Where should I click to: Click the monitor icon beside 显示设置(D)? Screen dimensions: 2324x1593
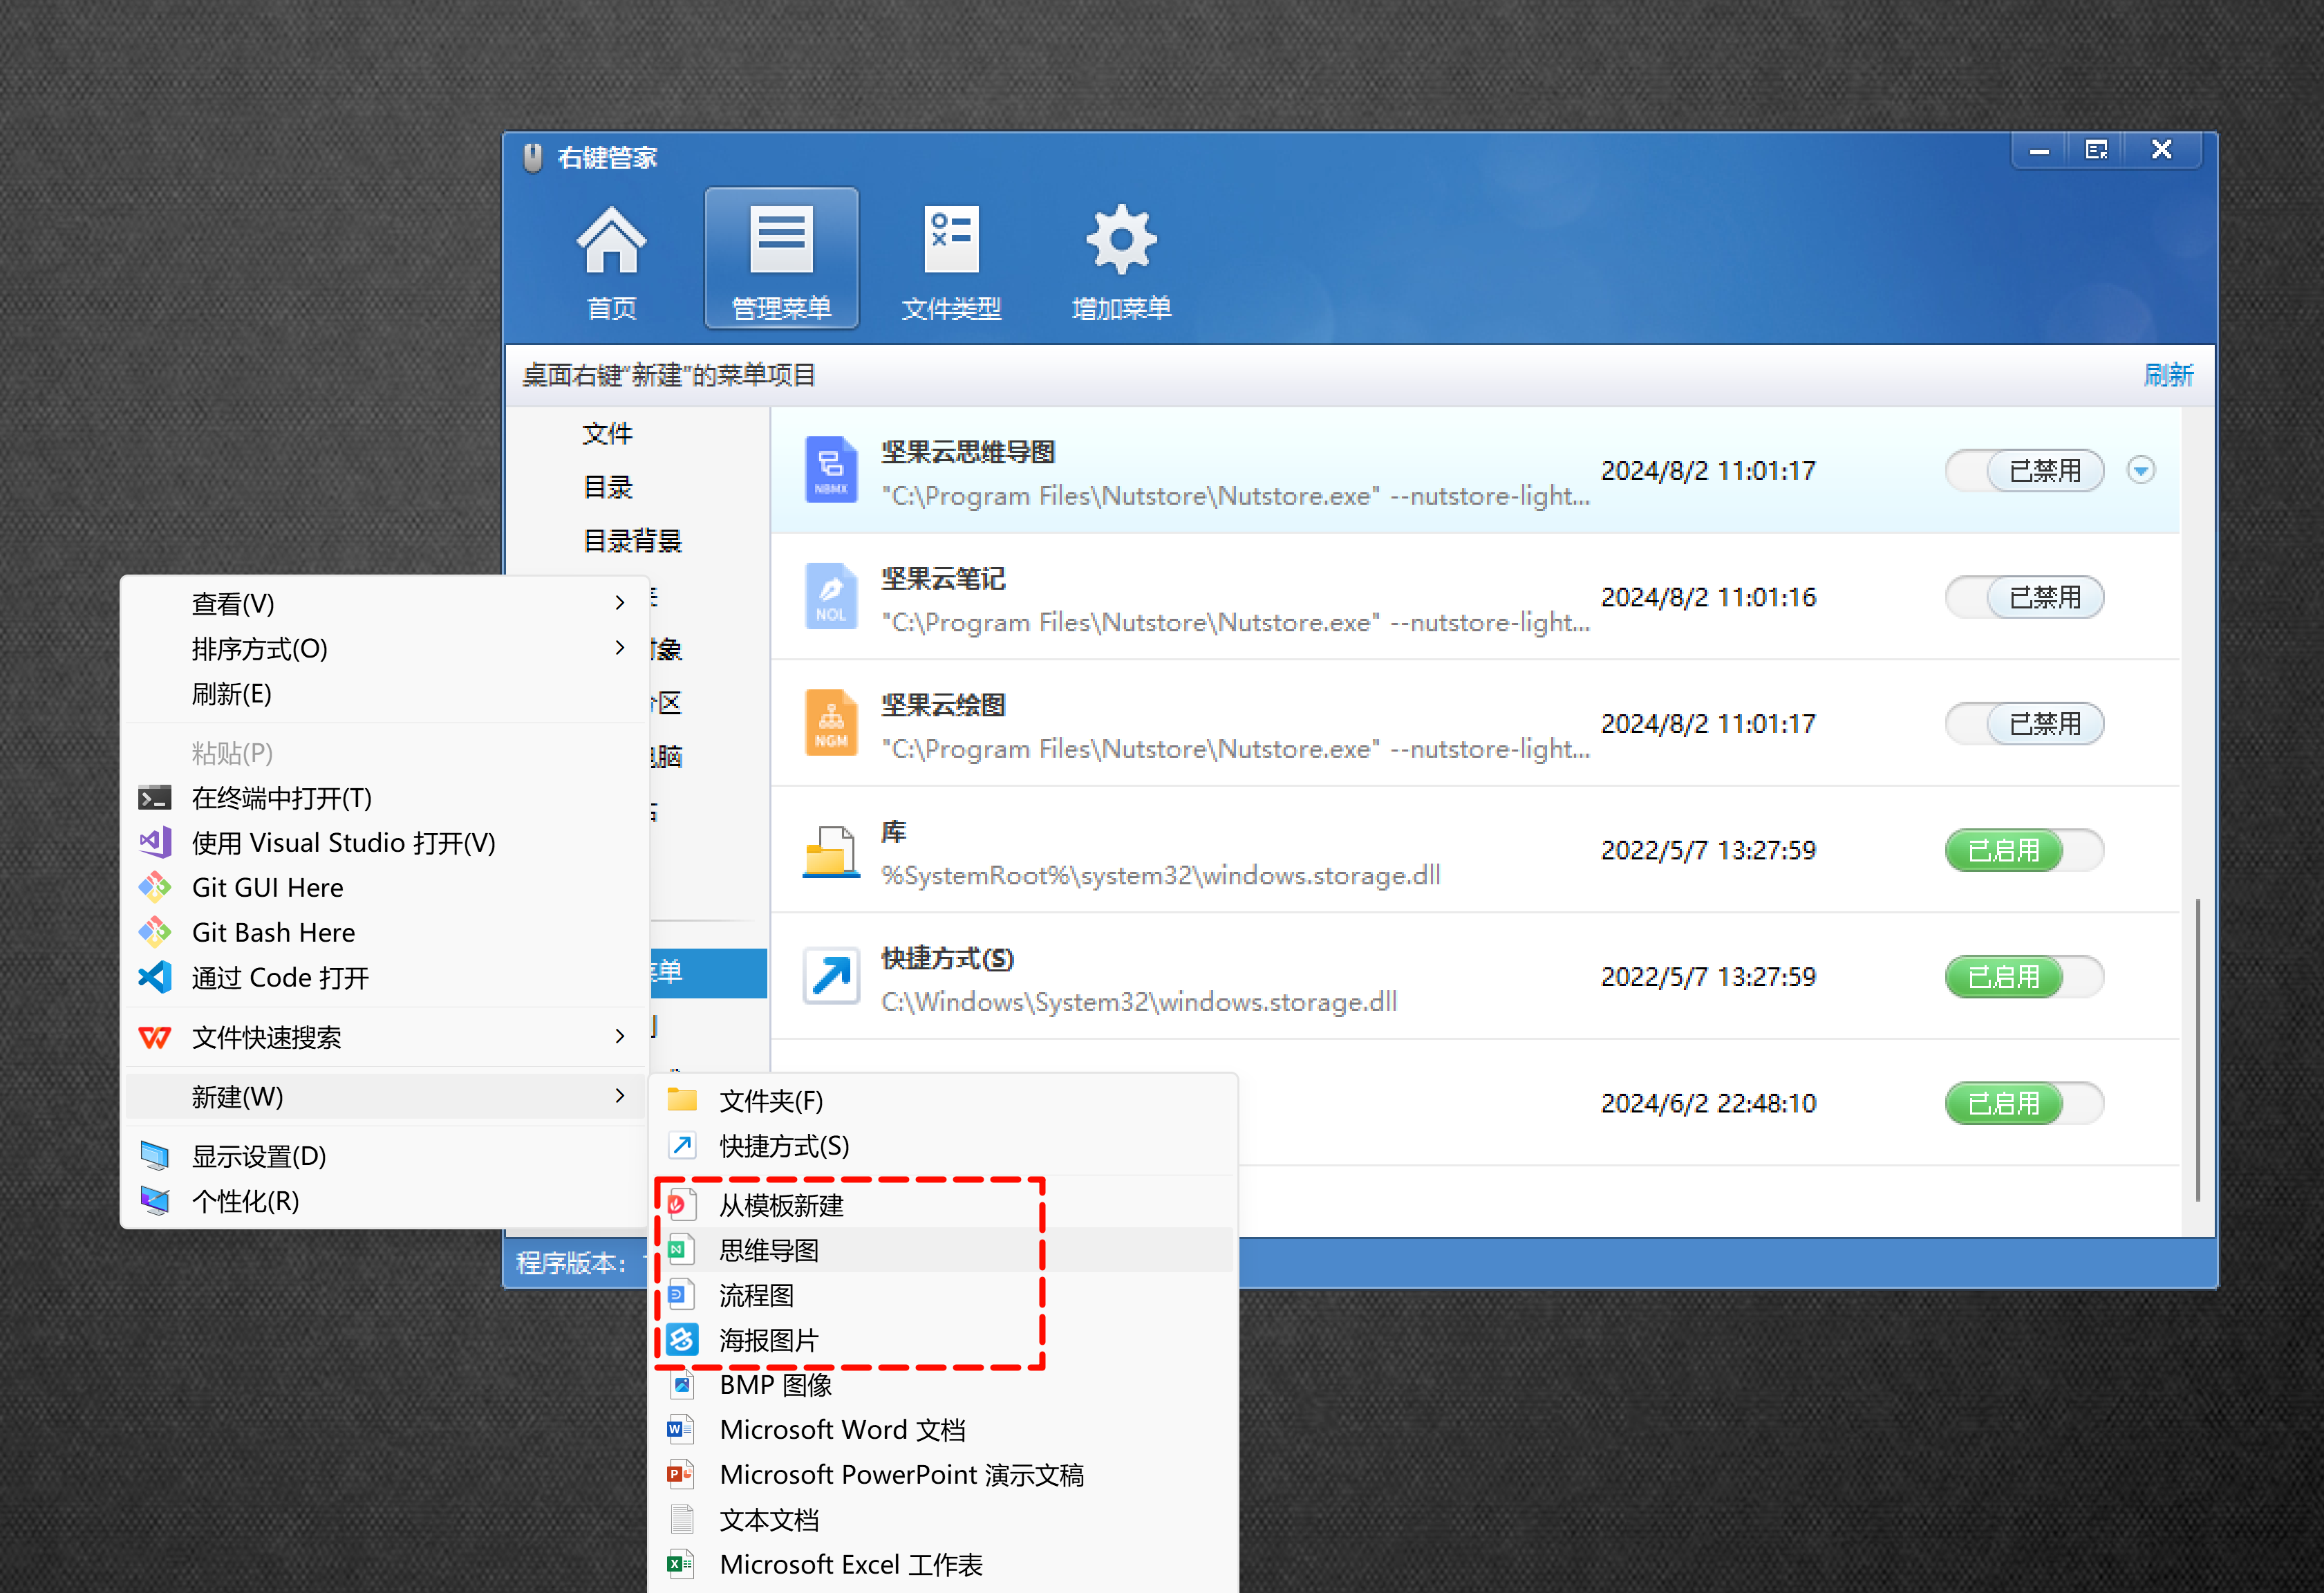click(154, 1156)
